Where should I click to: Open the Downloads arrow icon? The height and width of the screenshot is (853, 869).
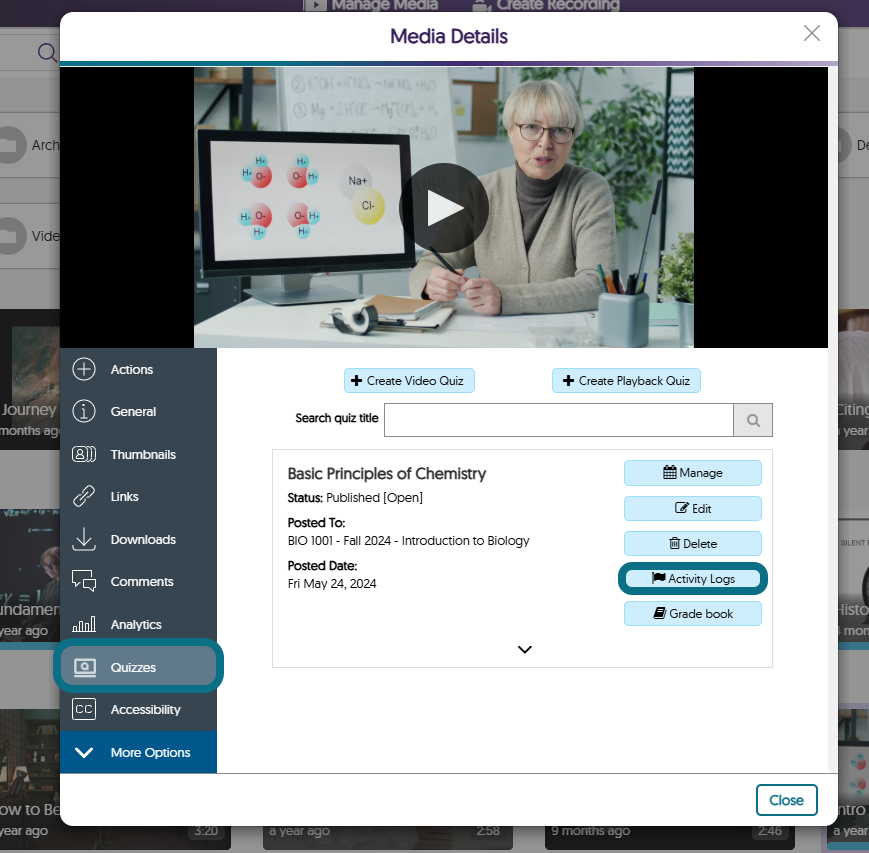pyautogui.click(x=84, y=539)
